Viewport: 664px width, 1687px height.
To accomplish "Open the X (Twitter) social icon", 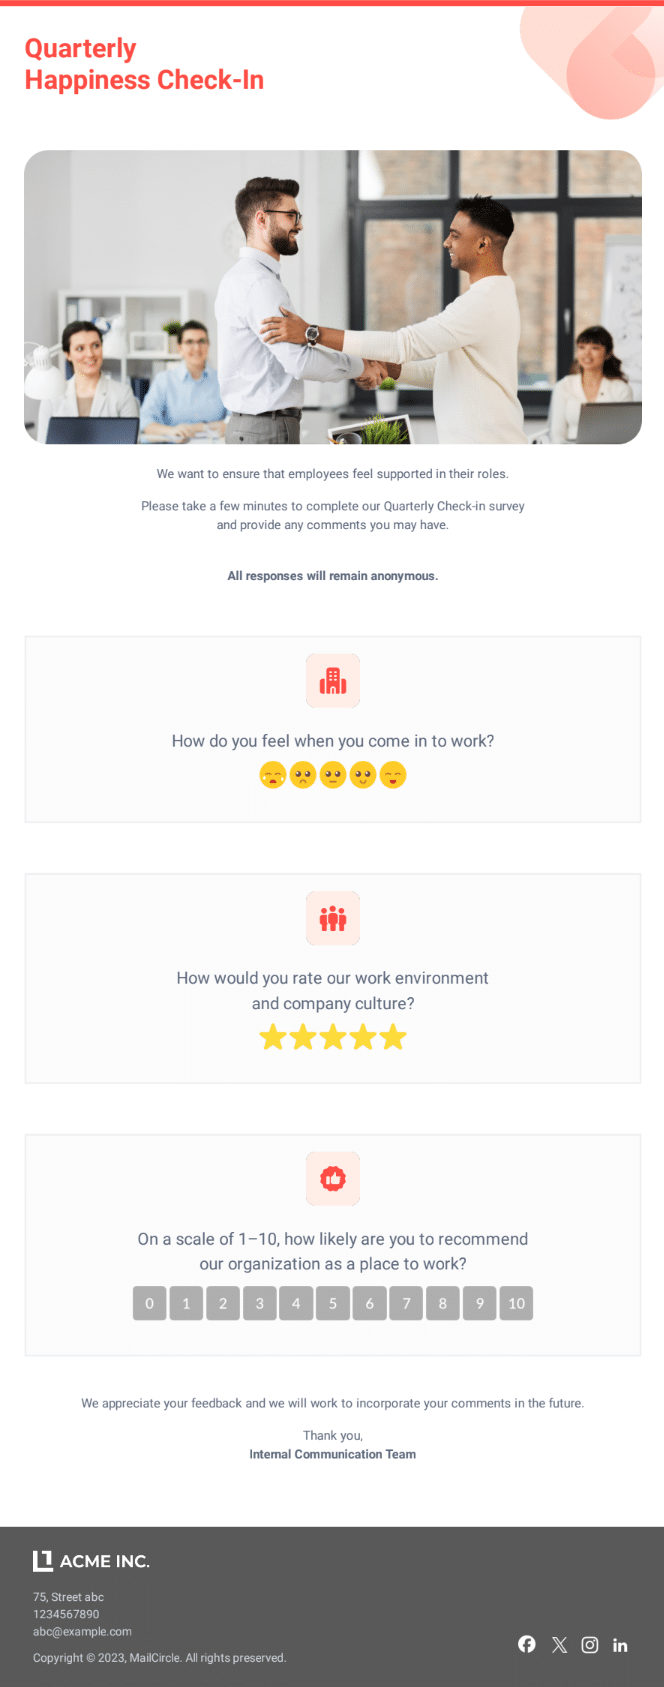I will click(x=559, y=1645).
